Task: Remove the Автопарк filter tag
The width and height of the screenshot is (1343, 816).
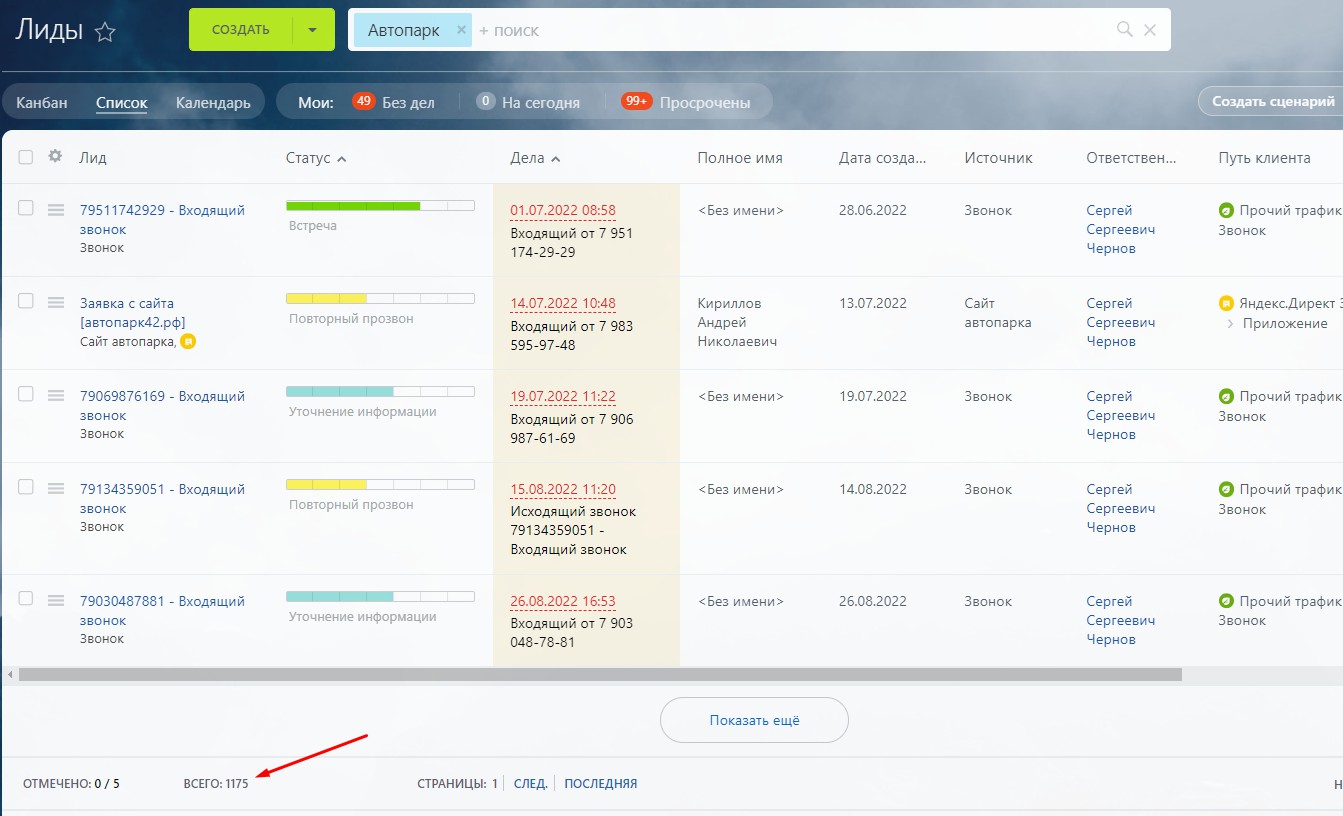Action: pyautogui.click(x=461, y=30)
